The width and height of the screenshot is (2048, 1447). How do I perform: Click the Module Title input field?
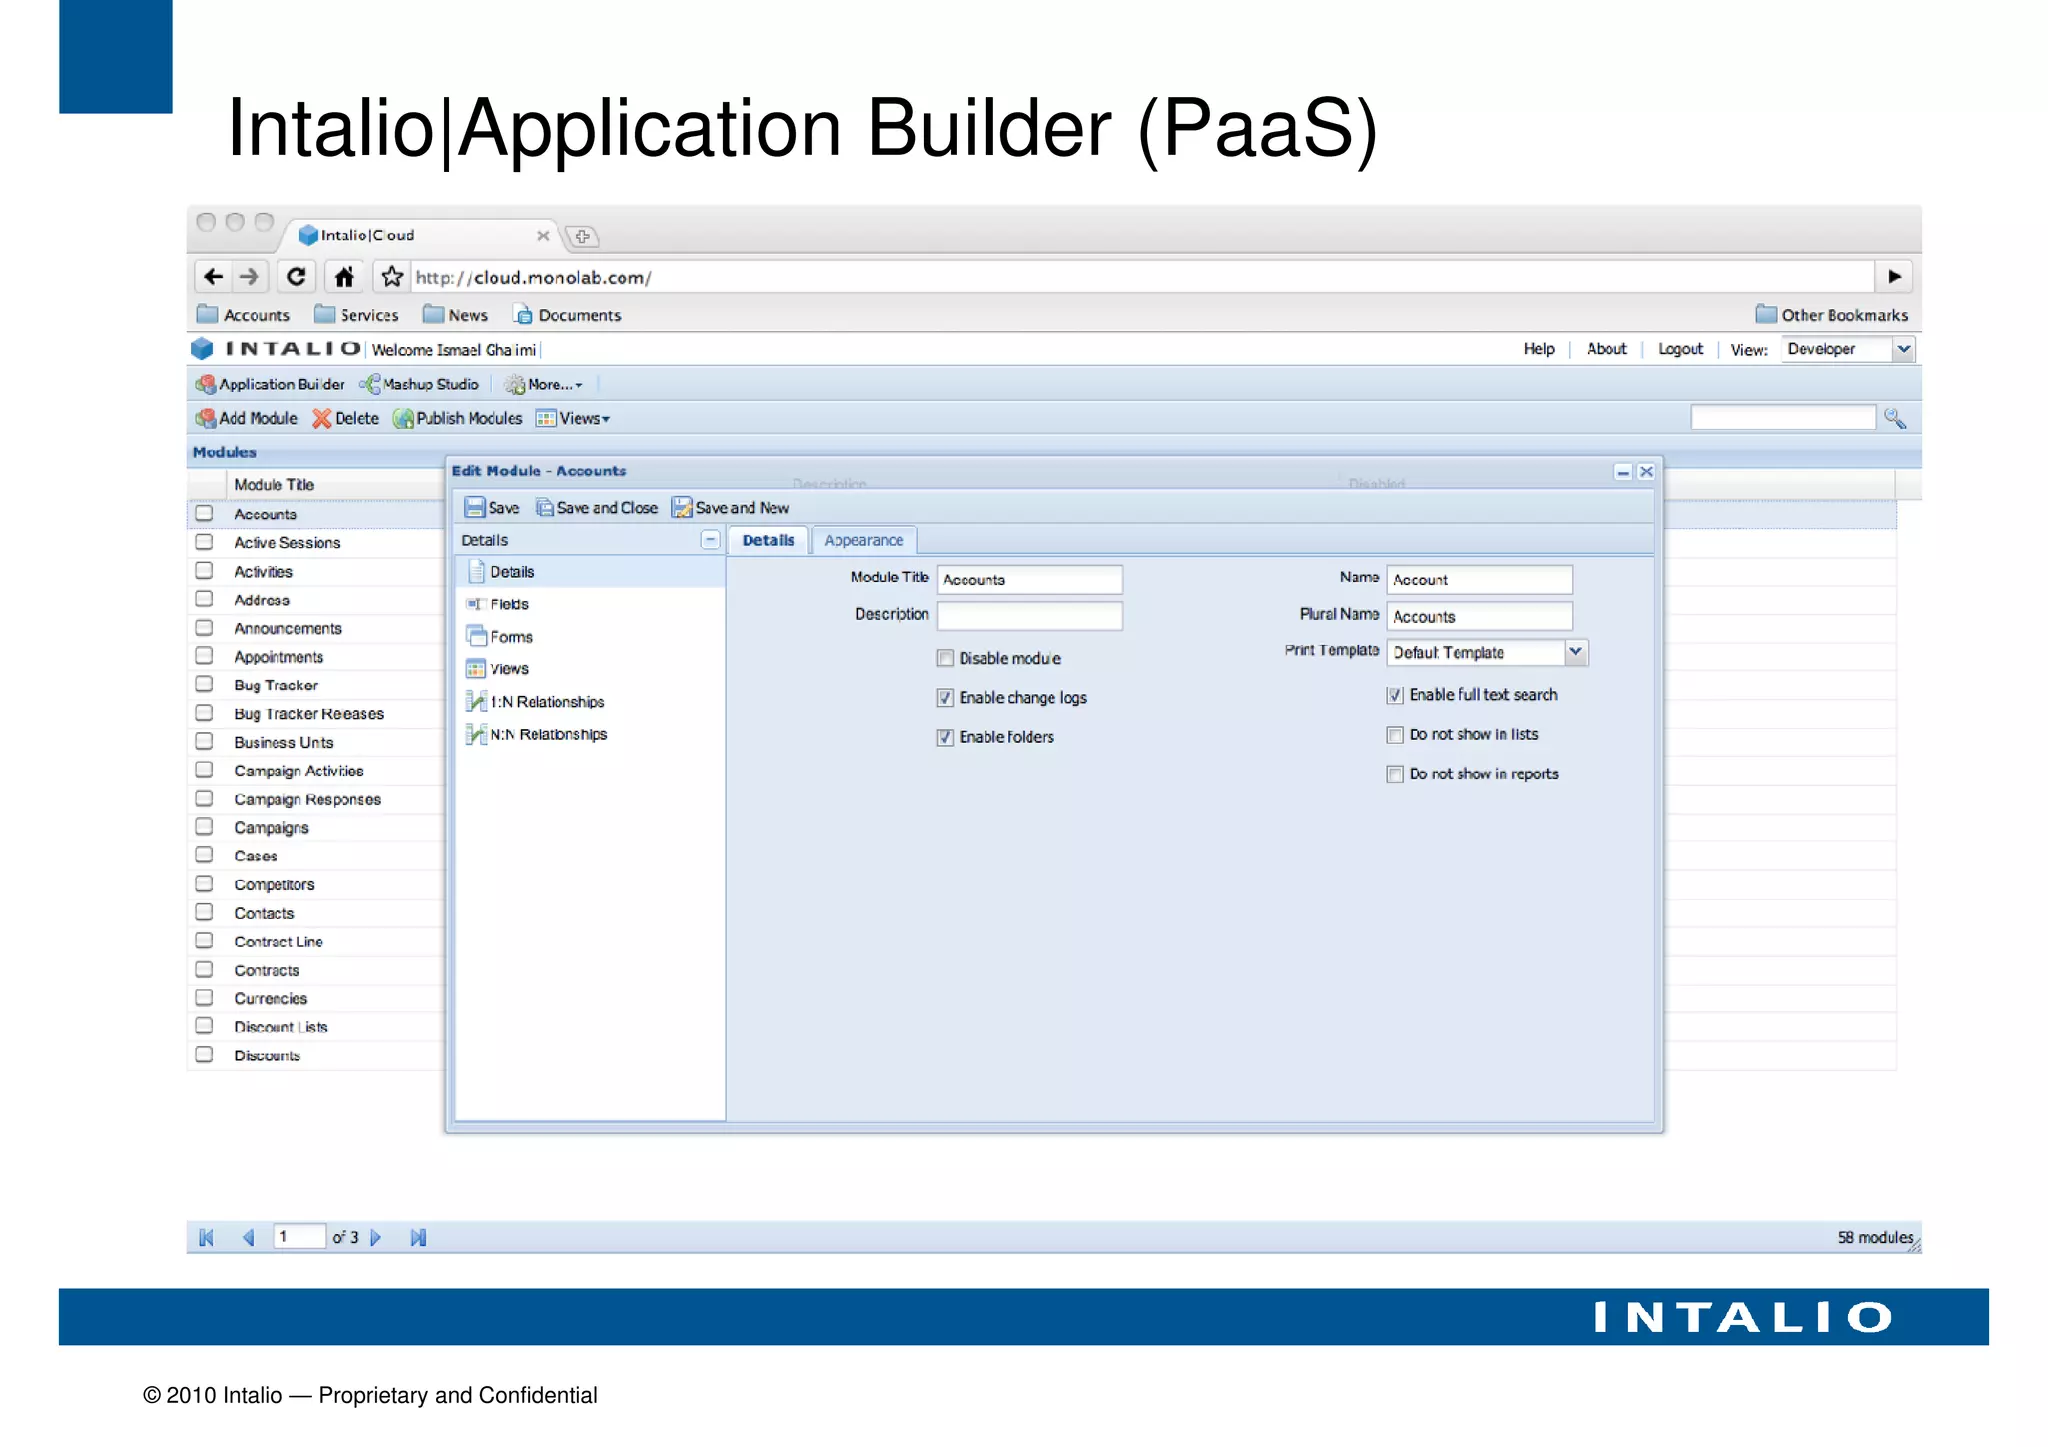pos(1030,579)
